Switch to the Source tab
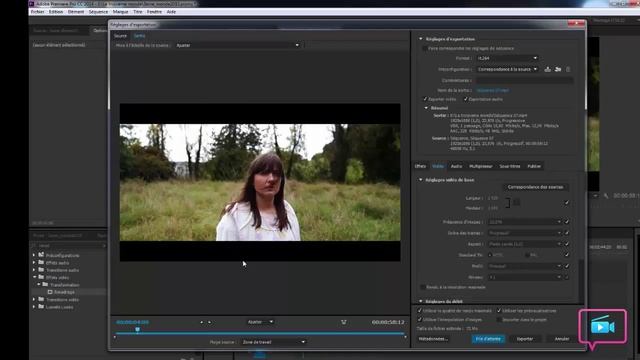 click(120, 36)
